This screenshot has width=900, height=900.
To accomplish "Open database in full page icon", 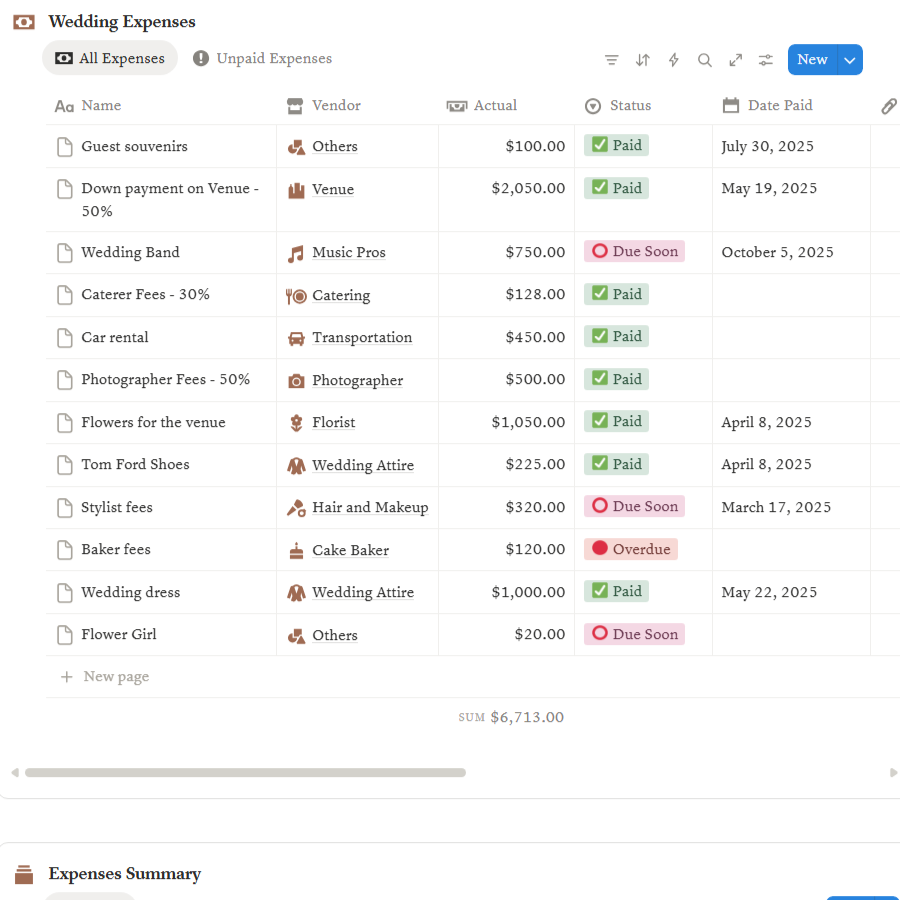I will click(735, 60).
